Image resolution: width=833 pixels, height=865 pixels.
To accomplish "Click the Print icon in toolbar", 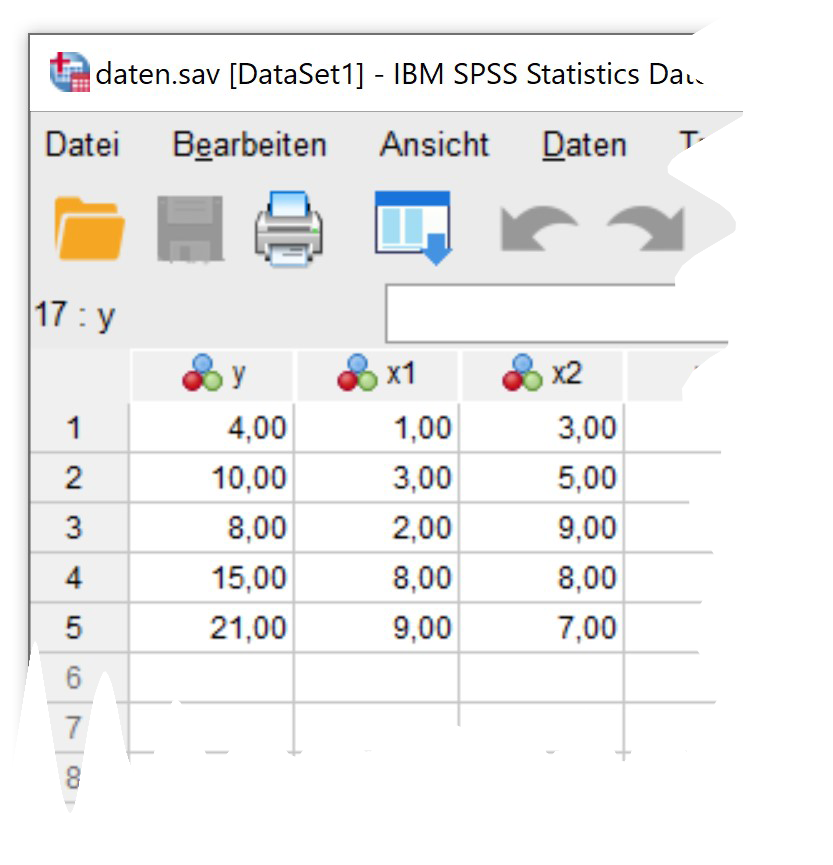I will (289, 227).
